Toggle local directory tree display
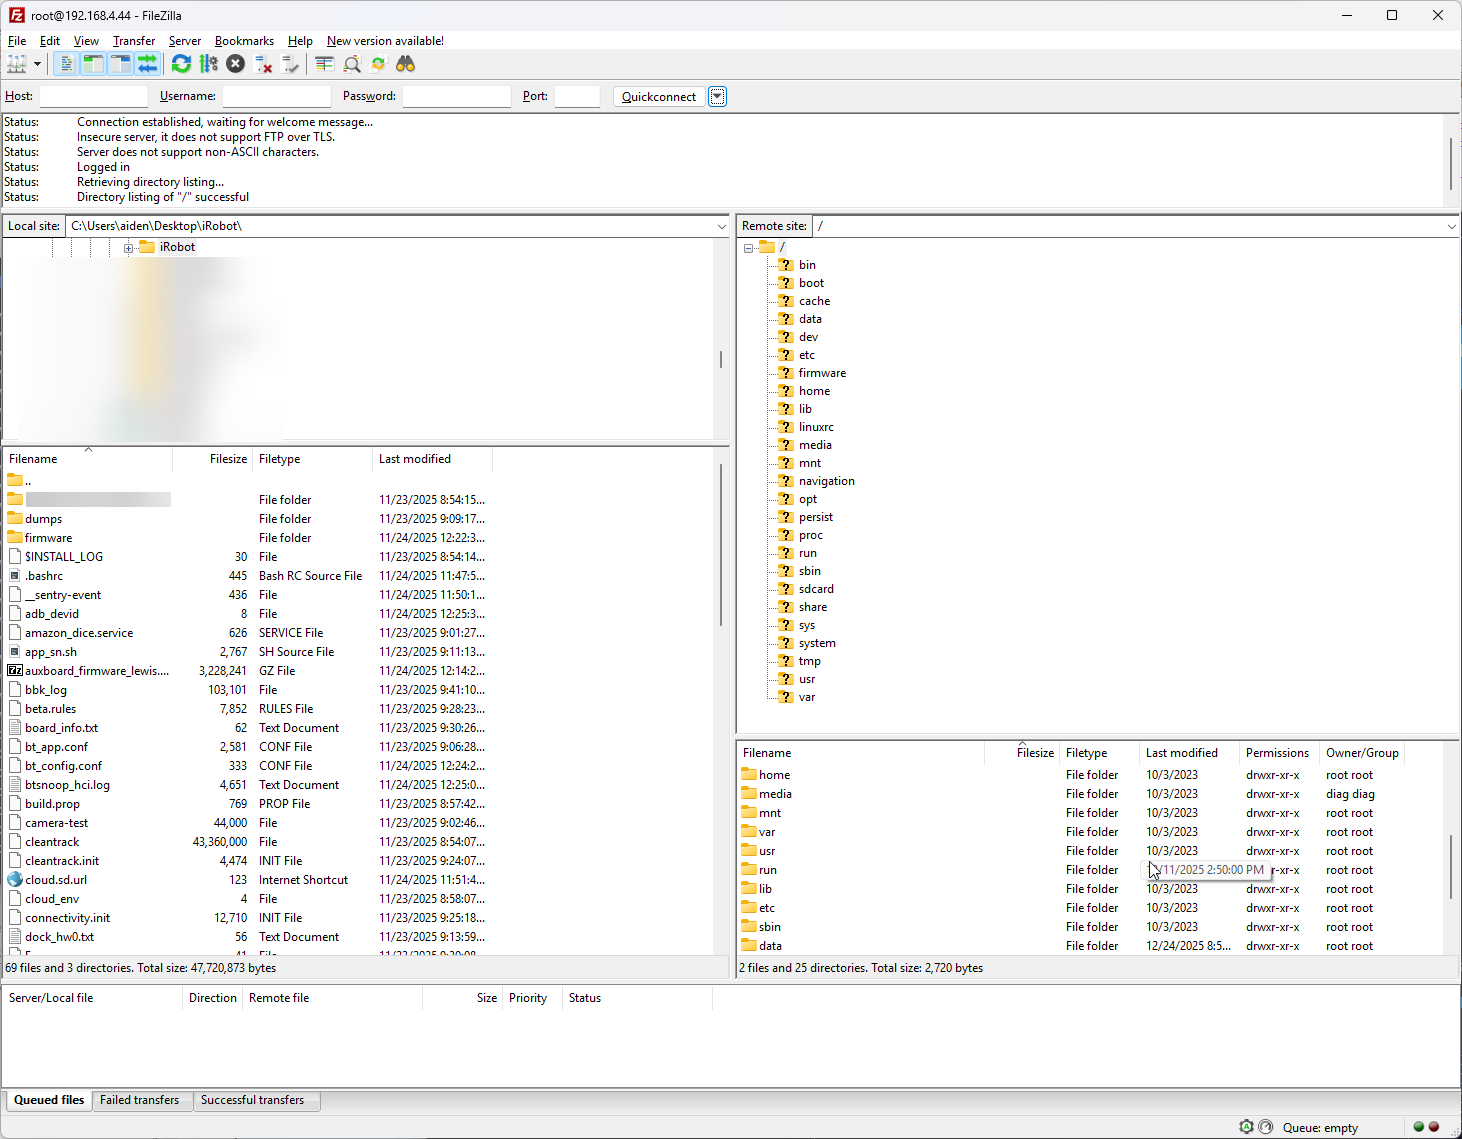 (93, 64)
